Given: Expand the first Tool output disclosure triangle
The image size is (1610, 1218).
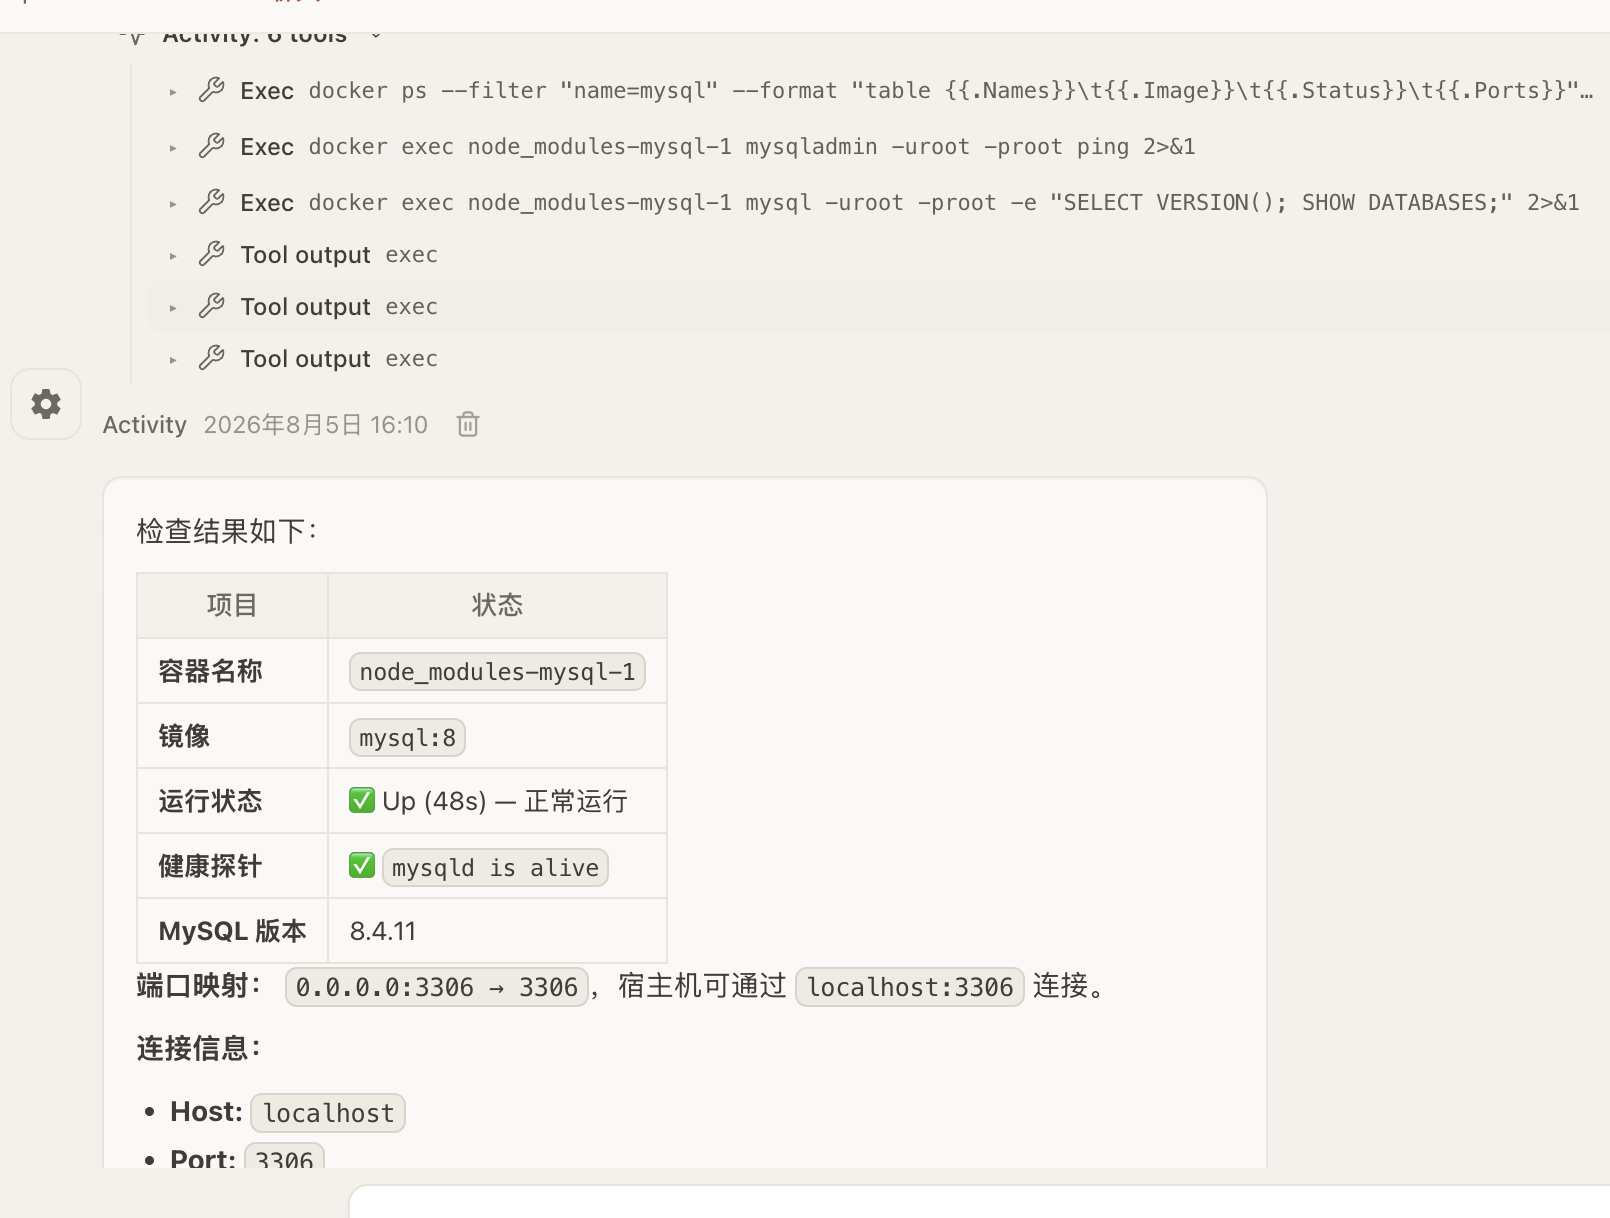Looking at the screenshot, I should click(173, 256).
